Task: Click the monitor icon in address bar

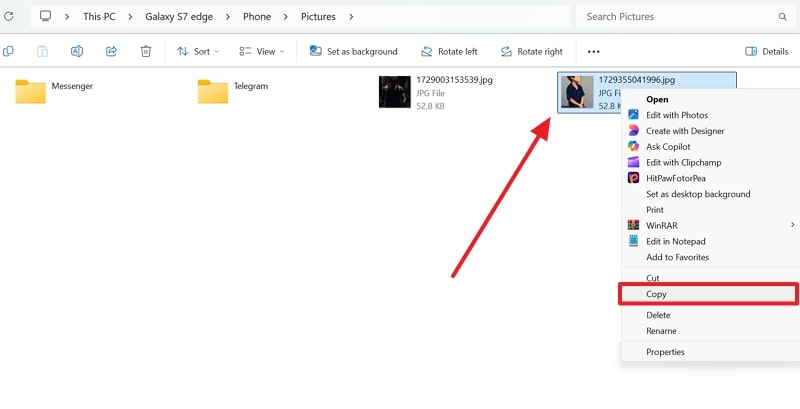Action: coord(46,17)
